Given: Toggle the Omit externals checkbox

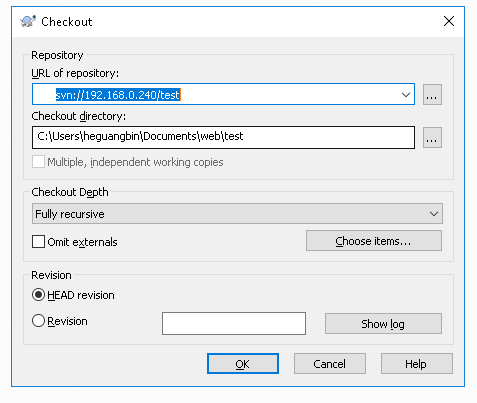Looking at the screenshot, I should click(x=38, y=242).
